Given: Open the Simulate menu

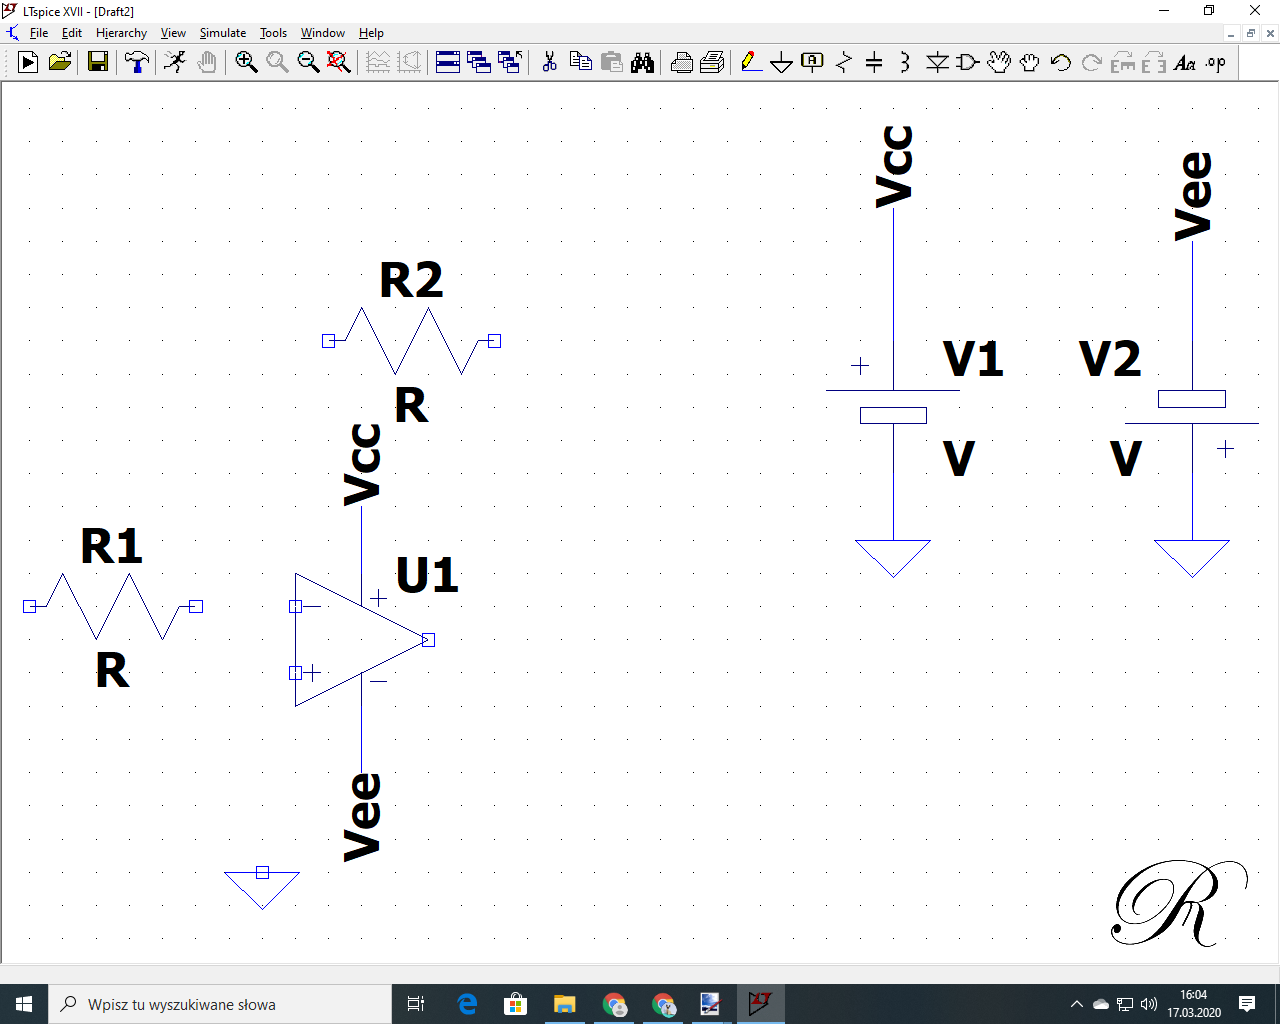Looking at the screenshot, I should [x=223, y=33].
